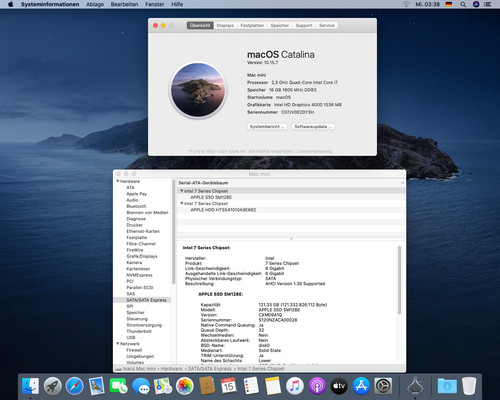Open Calendar icon showing 15

click(229, 386)
